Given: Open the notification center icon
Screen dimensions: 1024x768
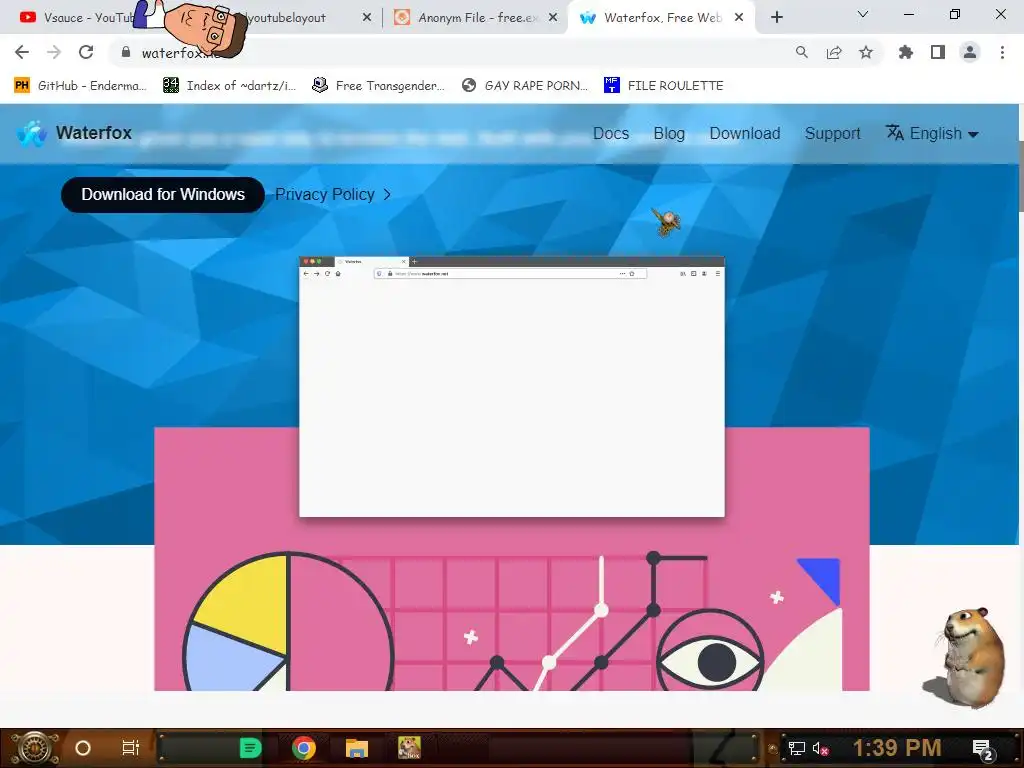Looking at the screenshot, I should click(x=983, y=749).
